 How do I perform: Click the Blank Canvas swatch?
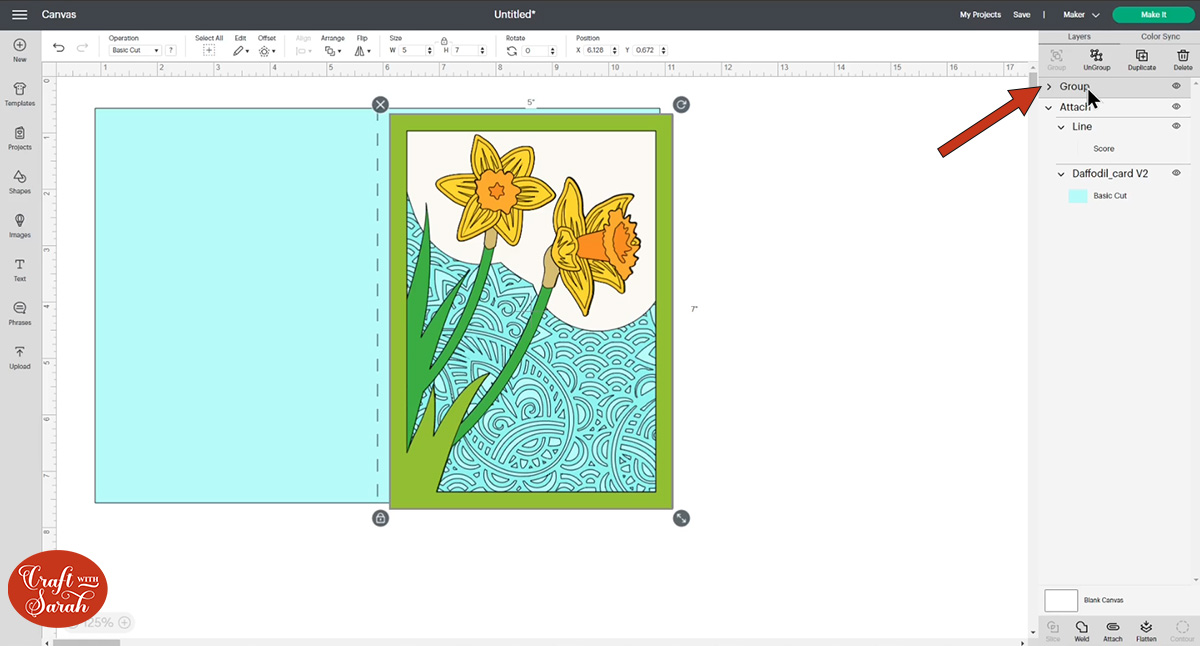tap(1061, 600)
